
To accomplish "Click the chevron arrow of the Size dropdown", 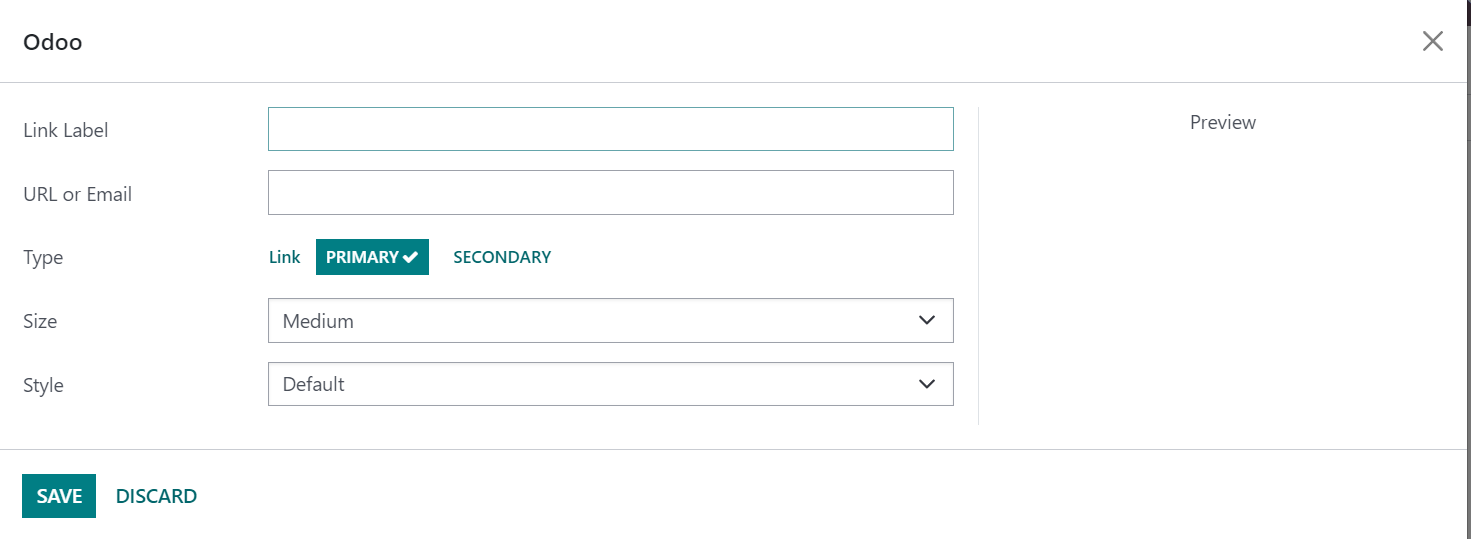I will (x=926, y=320).
